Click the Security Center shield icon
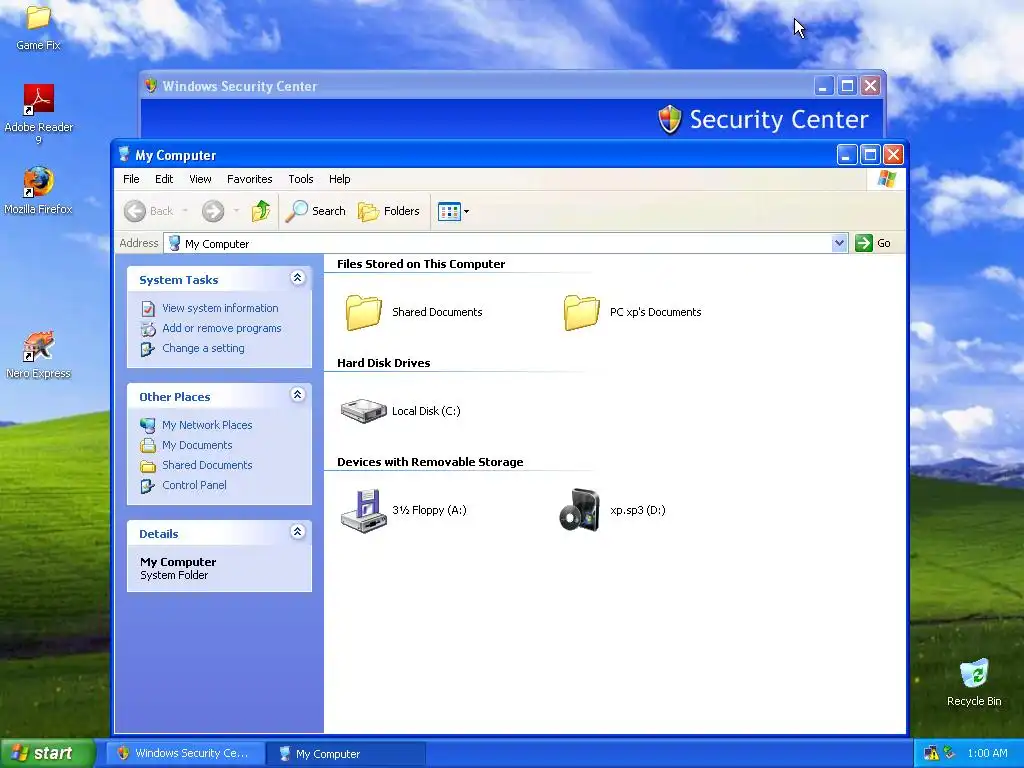 click(669, 120)
